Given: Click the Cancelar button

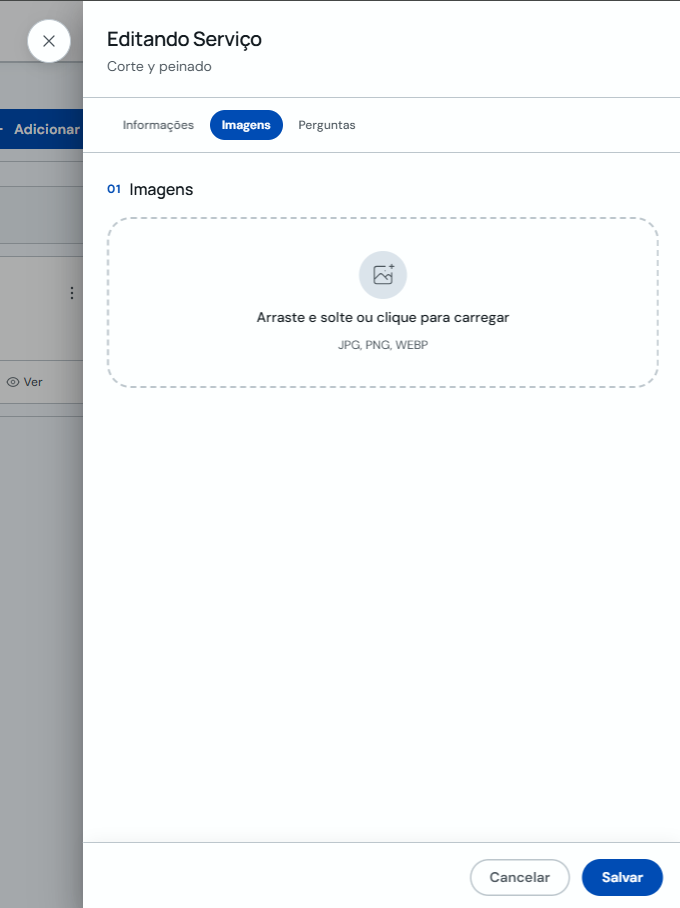Looking at the screenshot, I should pos(520,877).
